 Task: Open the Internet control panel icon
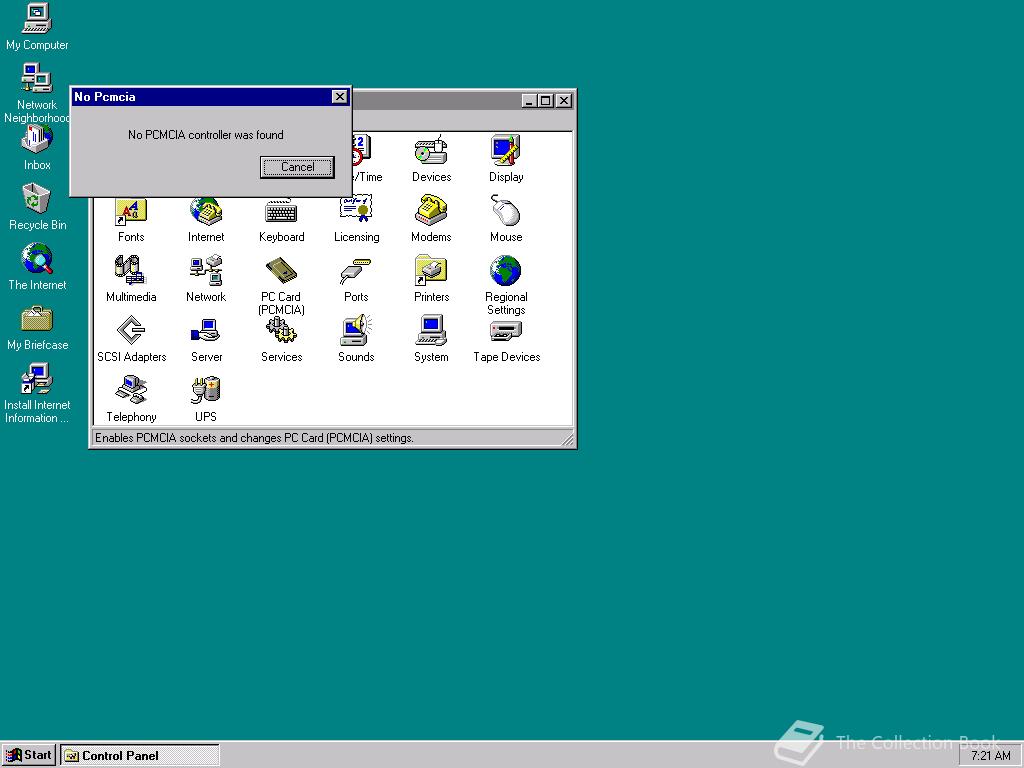click(x=206, y=221)
